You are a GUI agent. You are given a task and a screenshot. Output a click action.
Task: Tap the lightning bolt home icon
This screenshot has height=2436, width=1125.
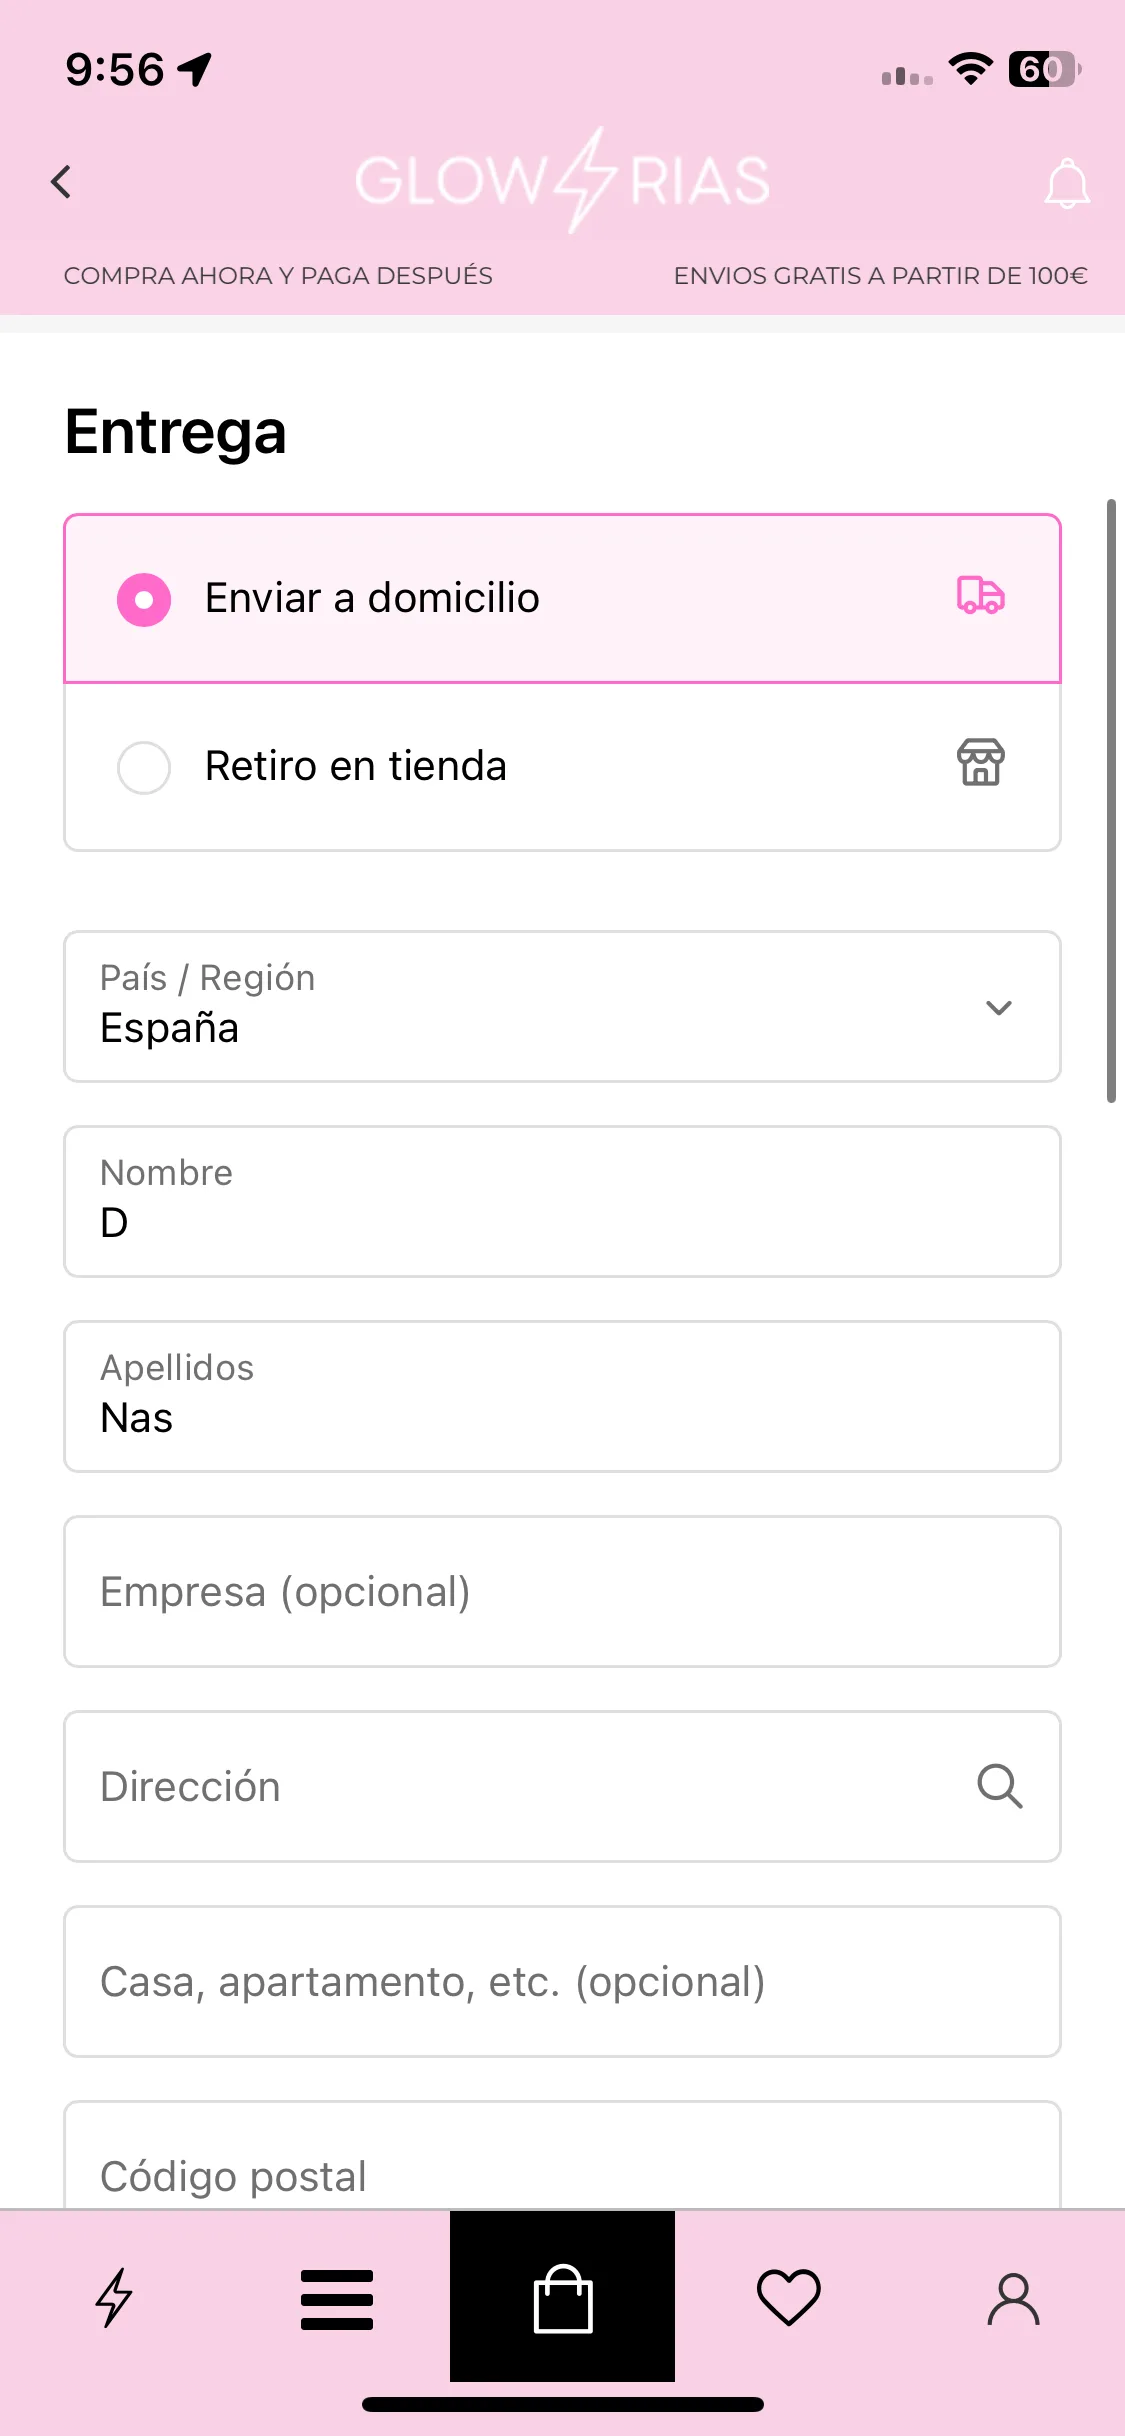click(x=113, y=2297)
